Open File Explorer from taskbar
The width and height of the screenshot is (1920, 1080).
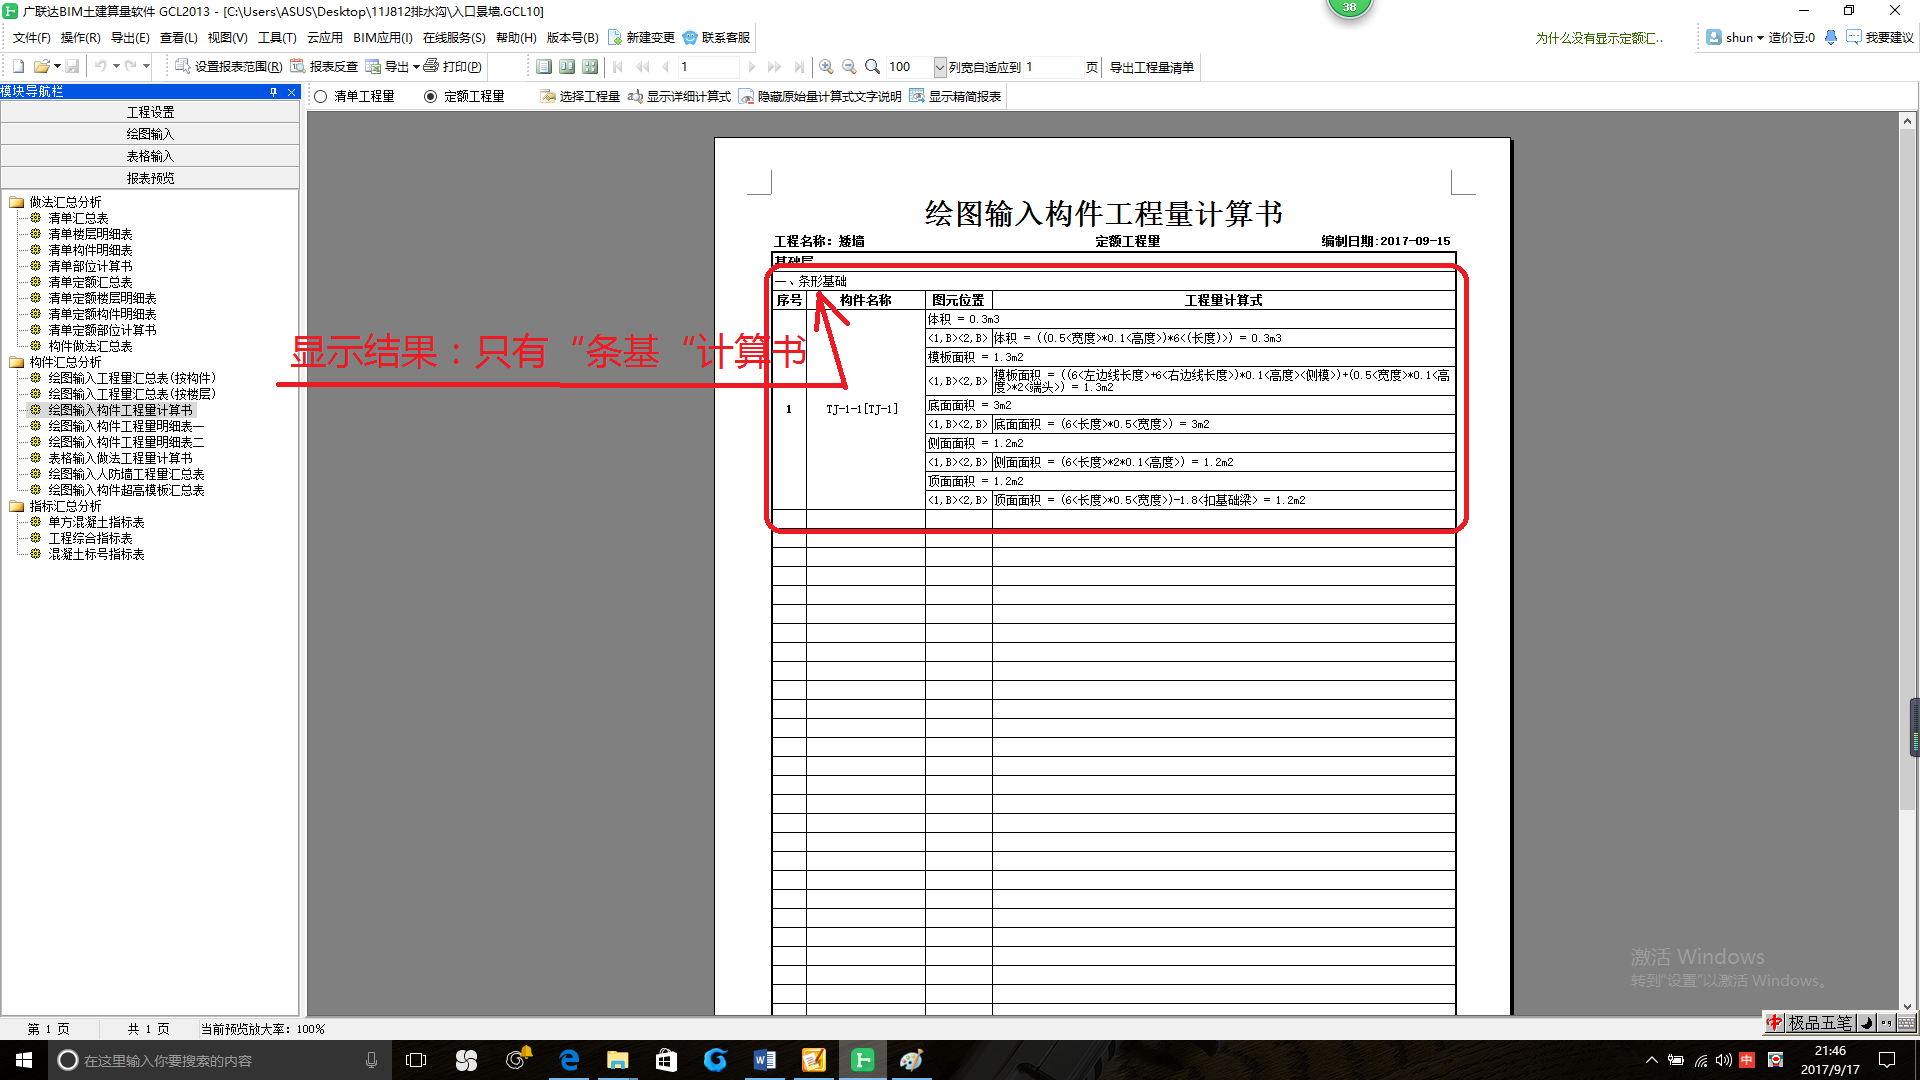618,1060
